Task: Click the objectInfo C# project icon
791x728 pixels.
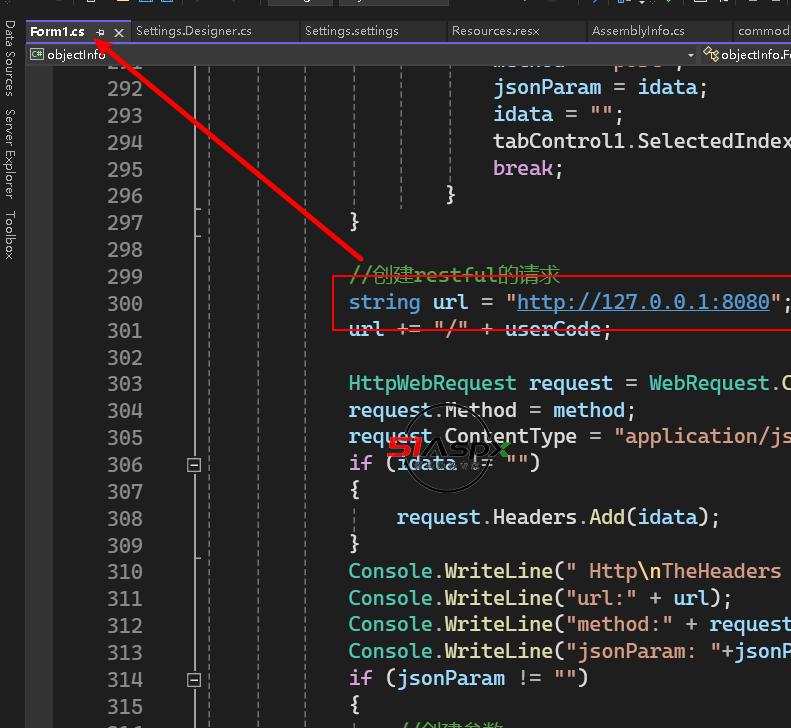Action: 37,55
